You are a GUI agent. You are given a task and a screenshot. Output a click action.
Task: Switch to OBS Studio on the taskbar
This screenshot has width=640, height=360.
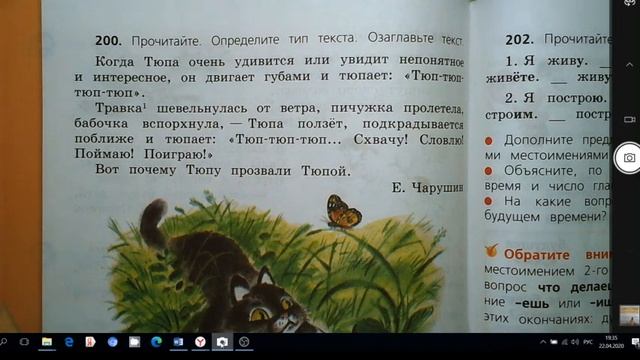244,342
